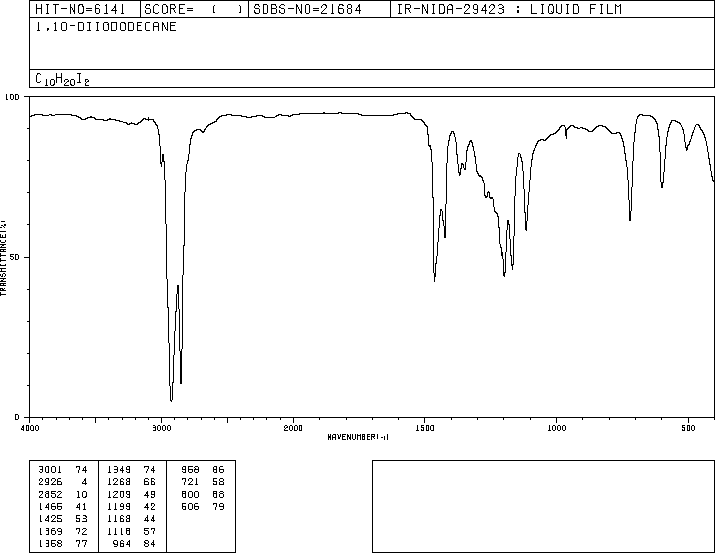The image size is (715, 553).
Task: Click the TRANSMITTANCE y-axis title
Action: [3, 258]
